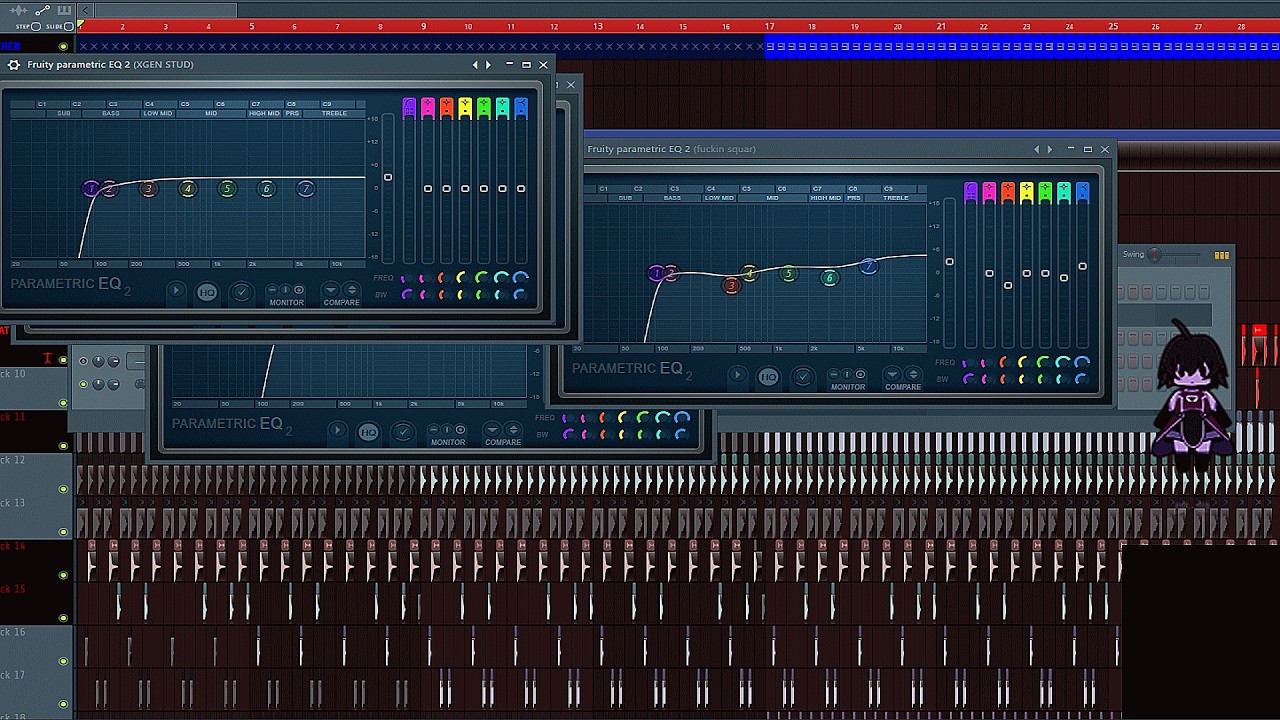Go to previous preset in fuckin squar EQ window
Image resolution: width=1280 pixels, height=720 pixels.
1037,149
